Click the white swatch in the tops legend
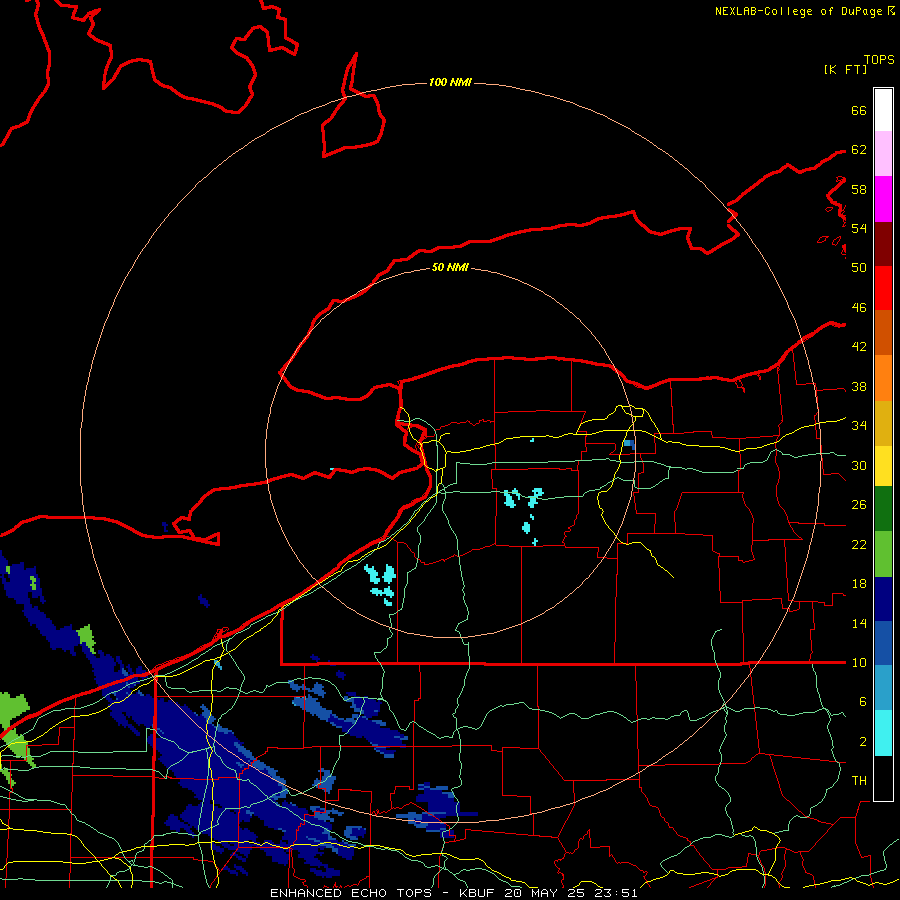This screenshot has height=900, width=900. (883, 110)
